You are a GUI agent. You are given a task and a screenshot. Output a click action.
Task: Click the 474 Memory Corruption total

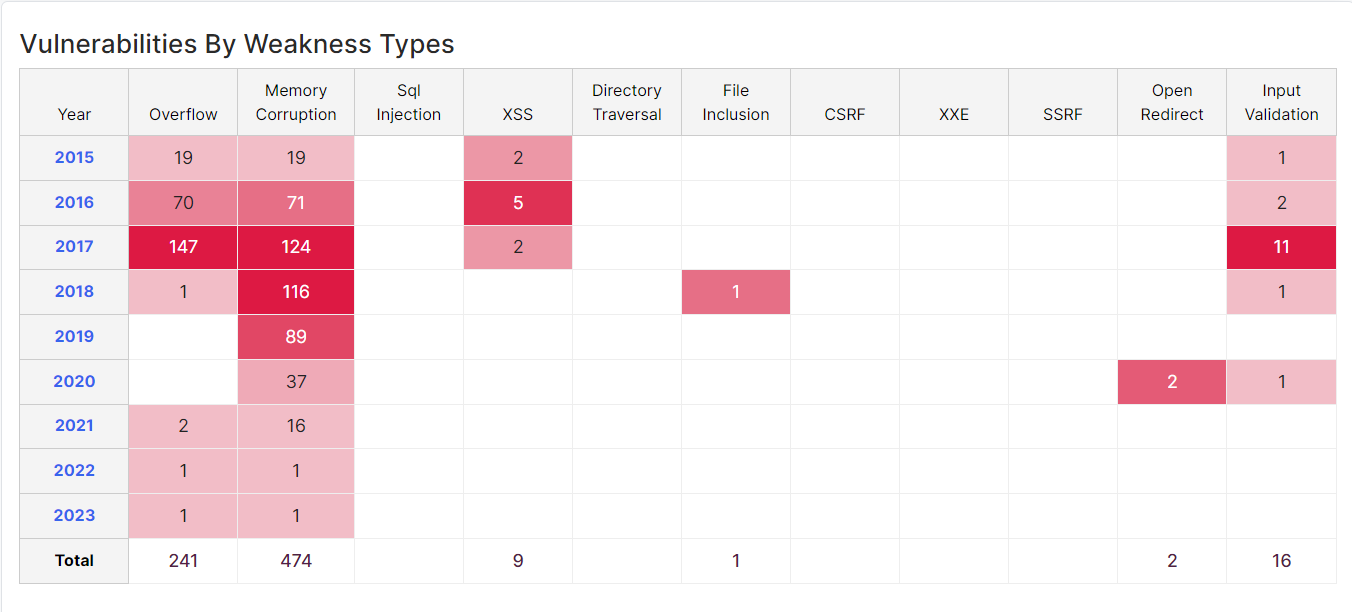295,561
